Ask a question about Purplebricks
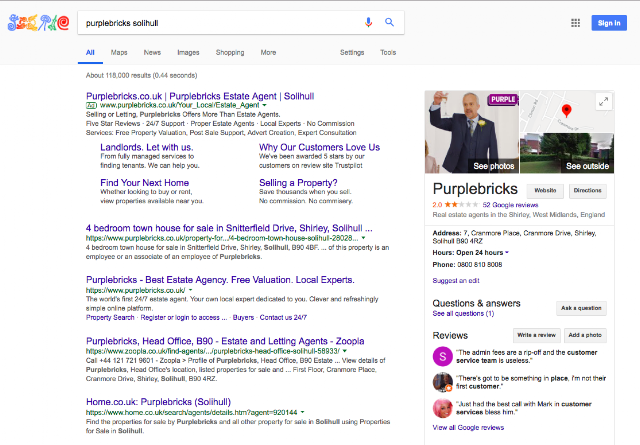Viewport: 640px width, 445px height. [x=581, y=308]
